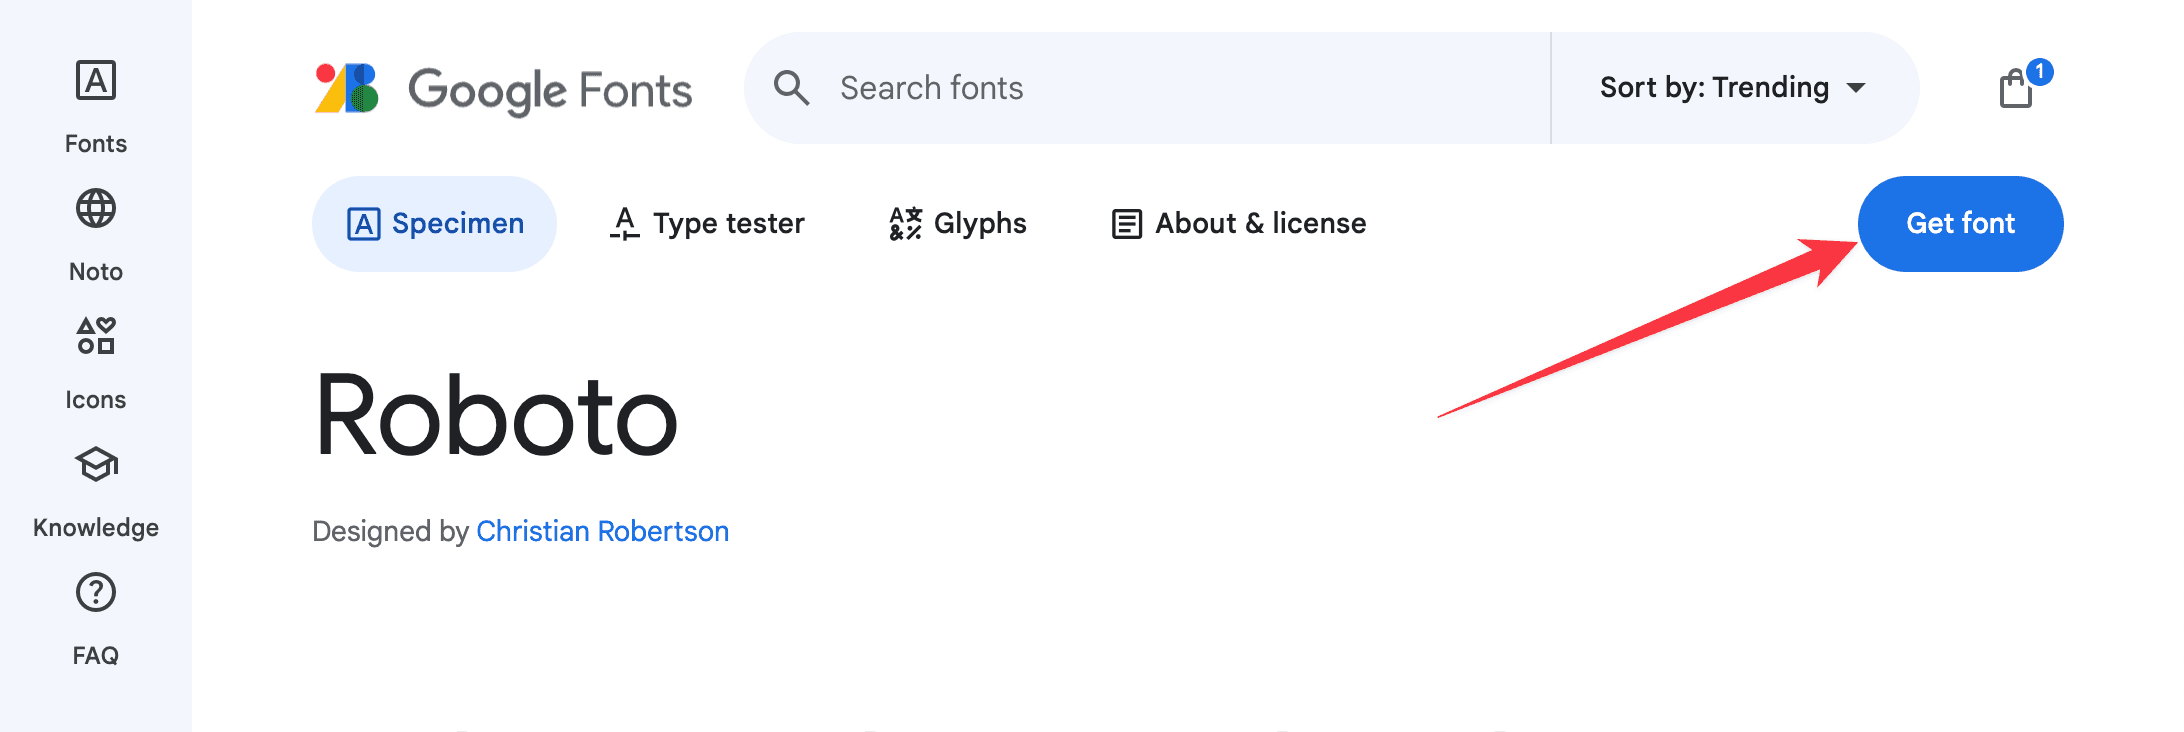Open Christian Robertson designer link
The width and height of the screenshot is (2184, 732).
[x=602, y=531]
